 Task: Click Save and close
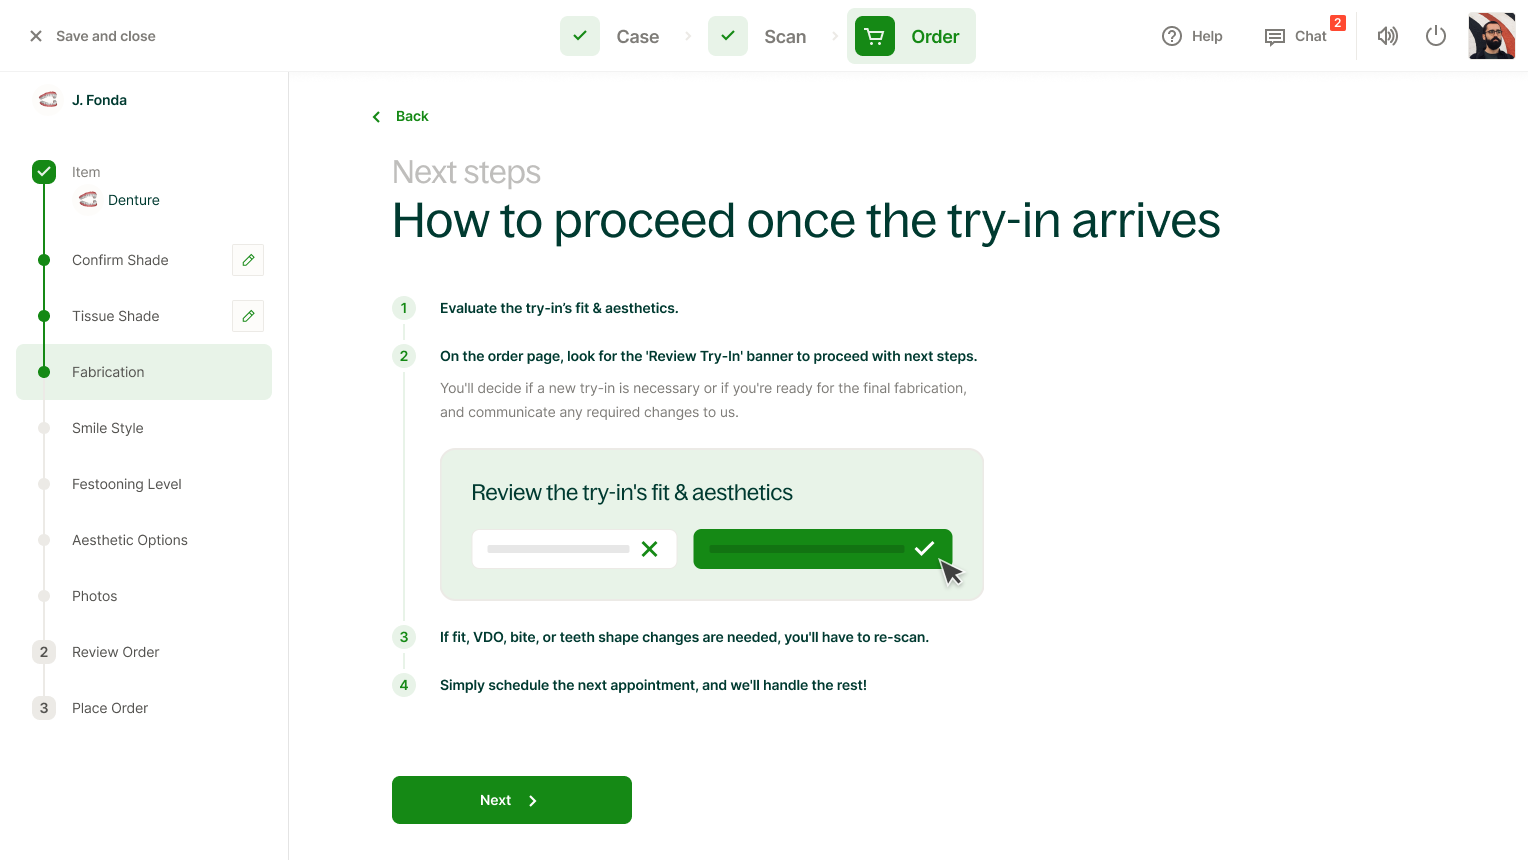[x=92, y=36]
